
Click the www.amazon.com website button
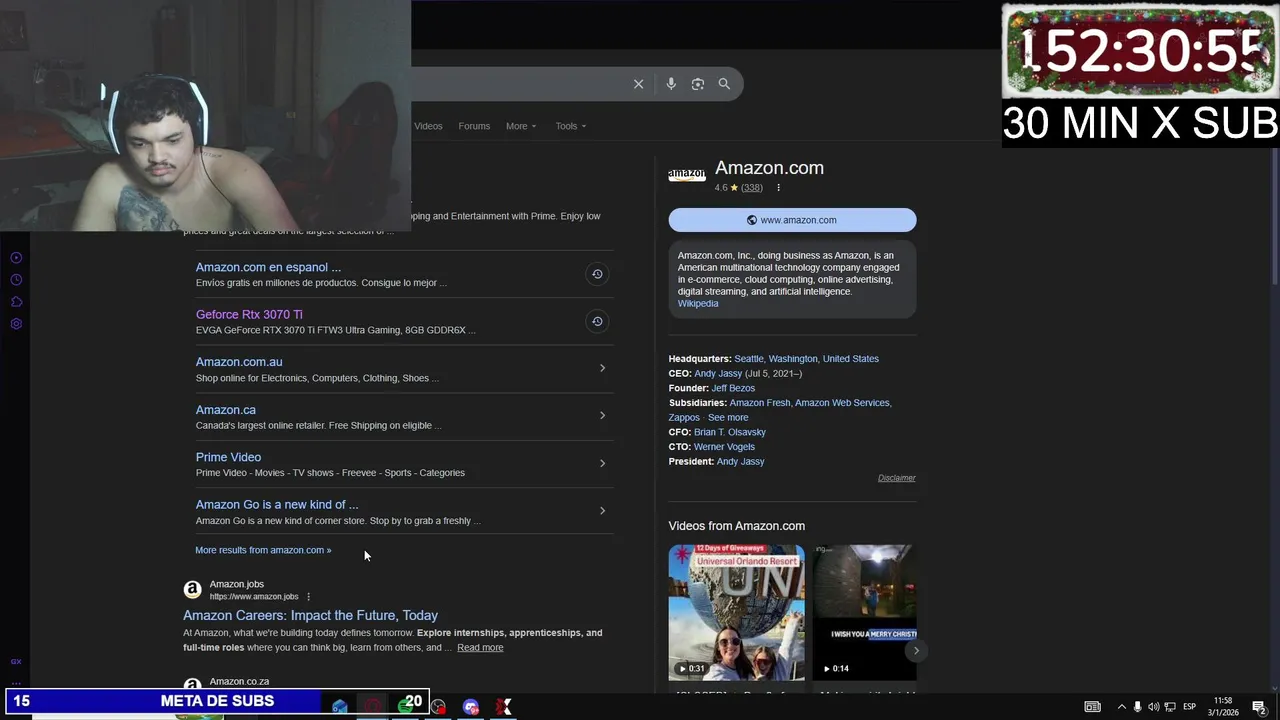point(792,220)
